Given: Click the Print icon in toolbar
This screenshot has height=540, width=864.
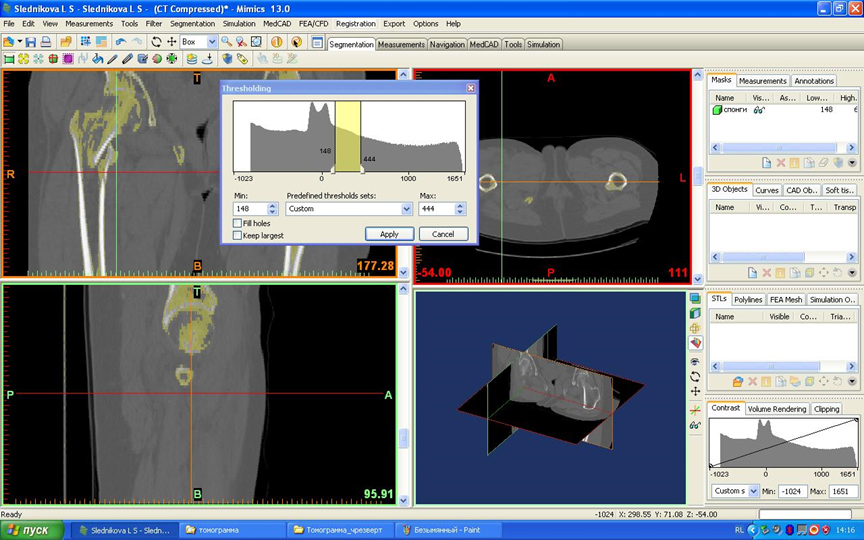Looking at the screenshot, I should [46, 42].
